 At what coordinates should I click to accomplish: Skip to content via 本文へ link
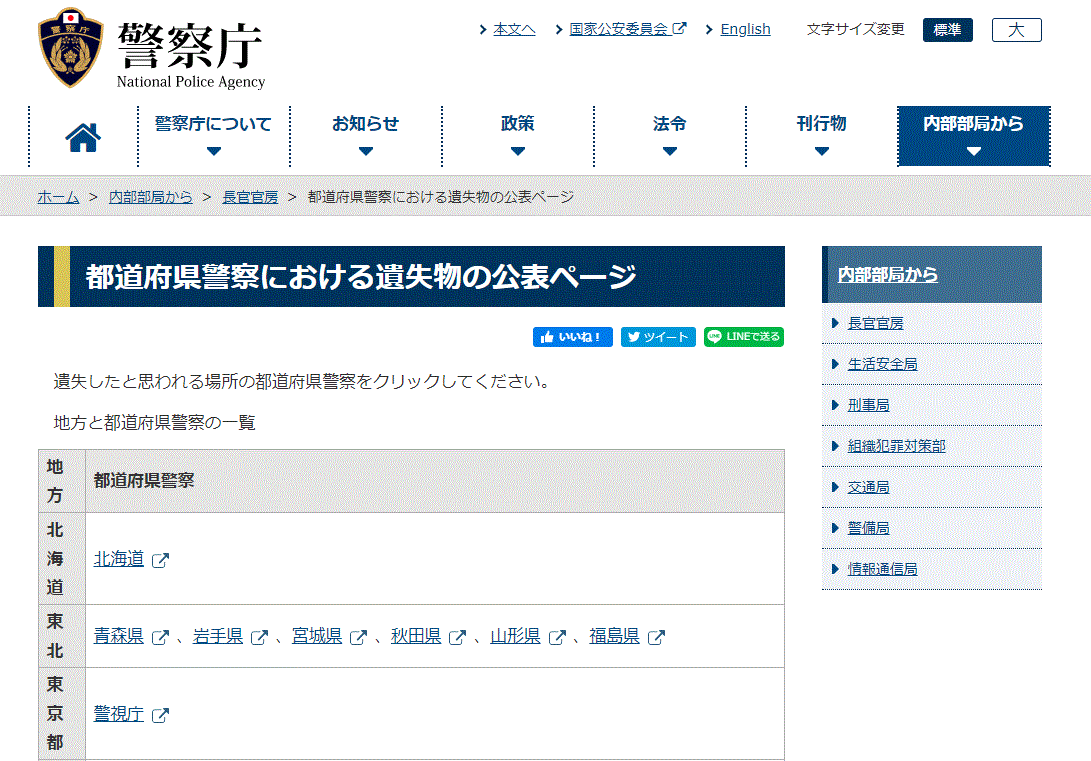pos(514,29)
